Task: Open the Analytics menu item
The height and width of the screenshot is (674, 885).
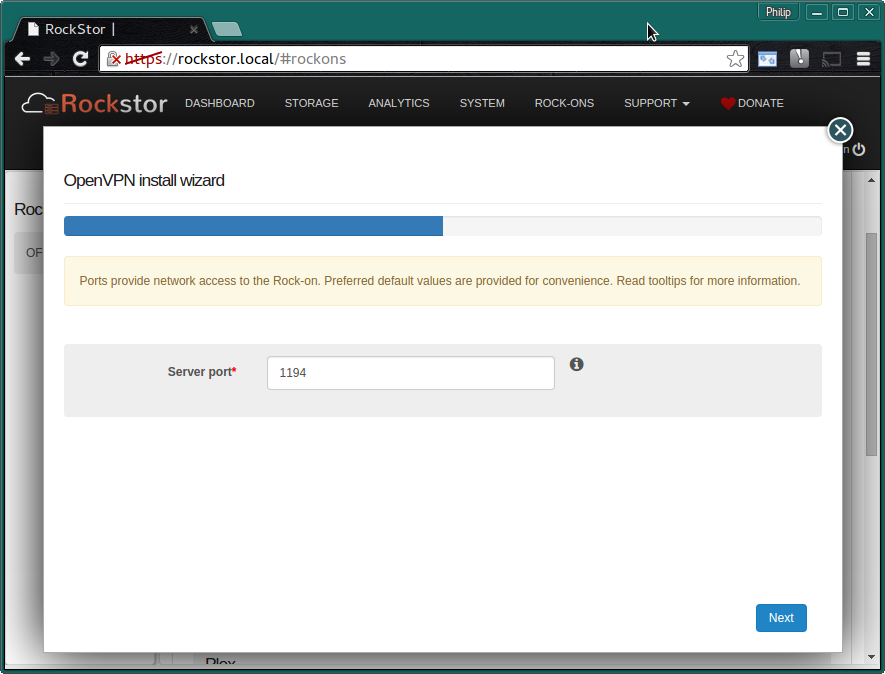Action: coord(399,103)
